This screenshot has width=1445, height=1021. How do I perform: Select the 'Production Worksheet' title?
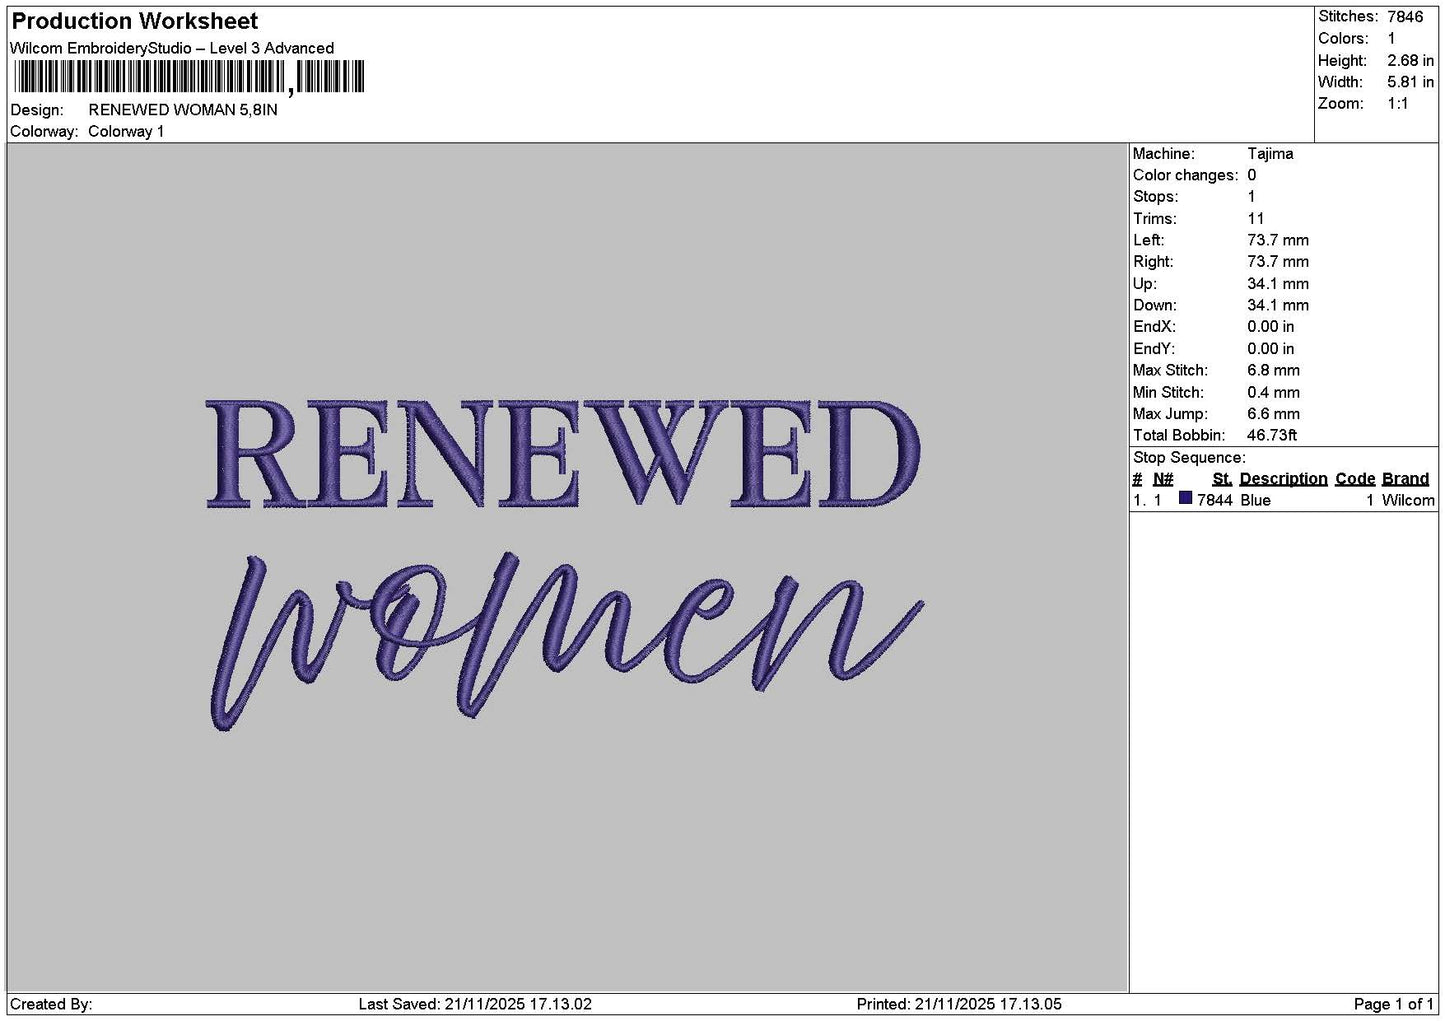tap(134, 21)
